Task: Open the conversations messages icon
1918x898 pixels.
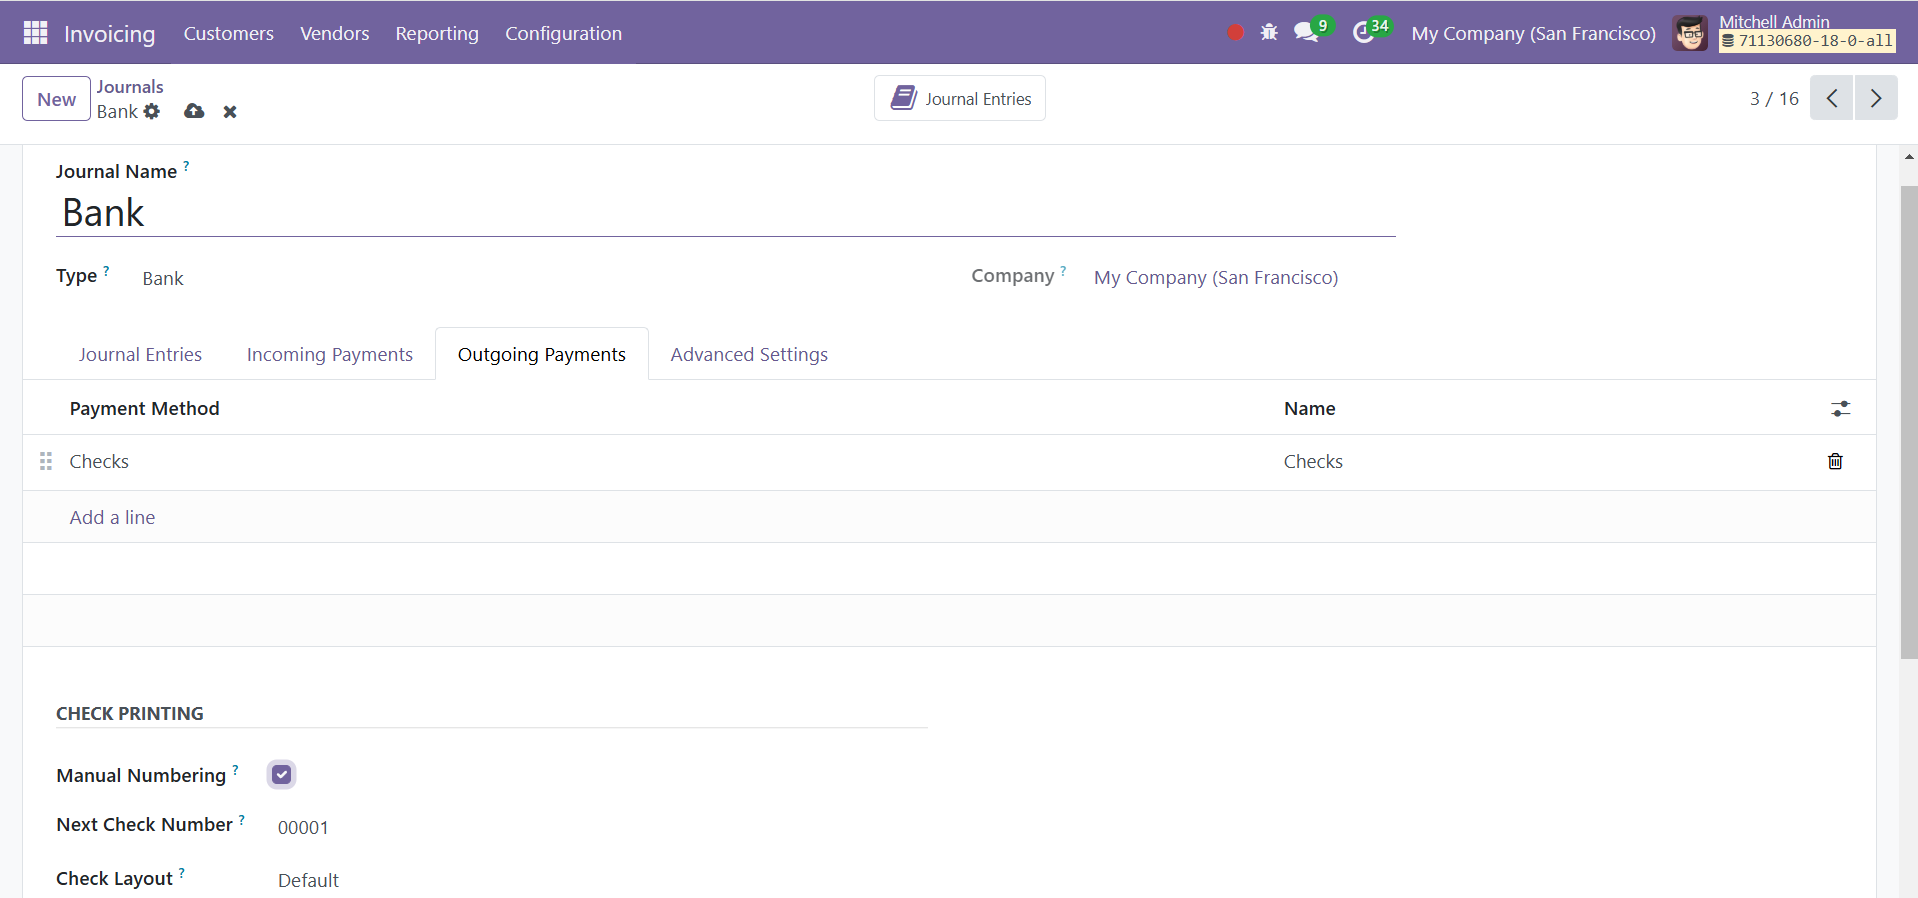Action: point(1306,33)
